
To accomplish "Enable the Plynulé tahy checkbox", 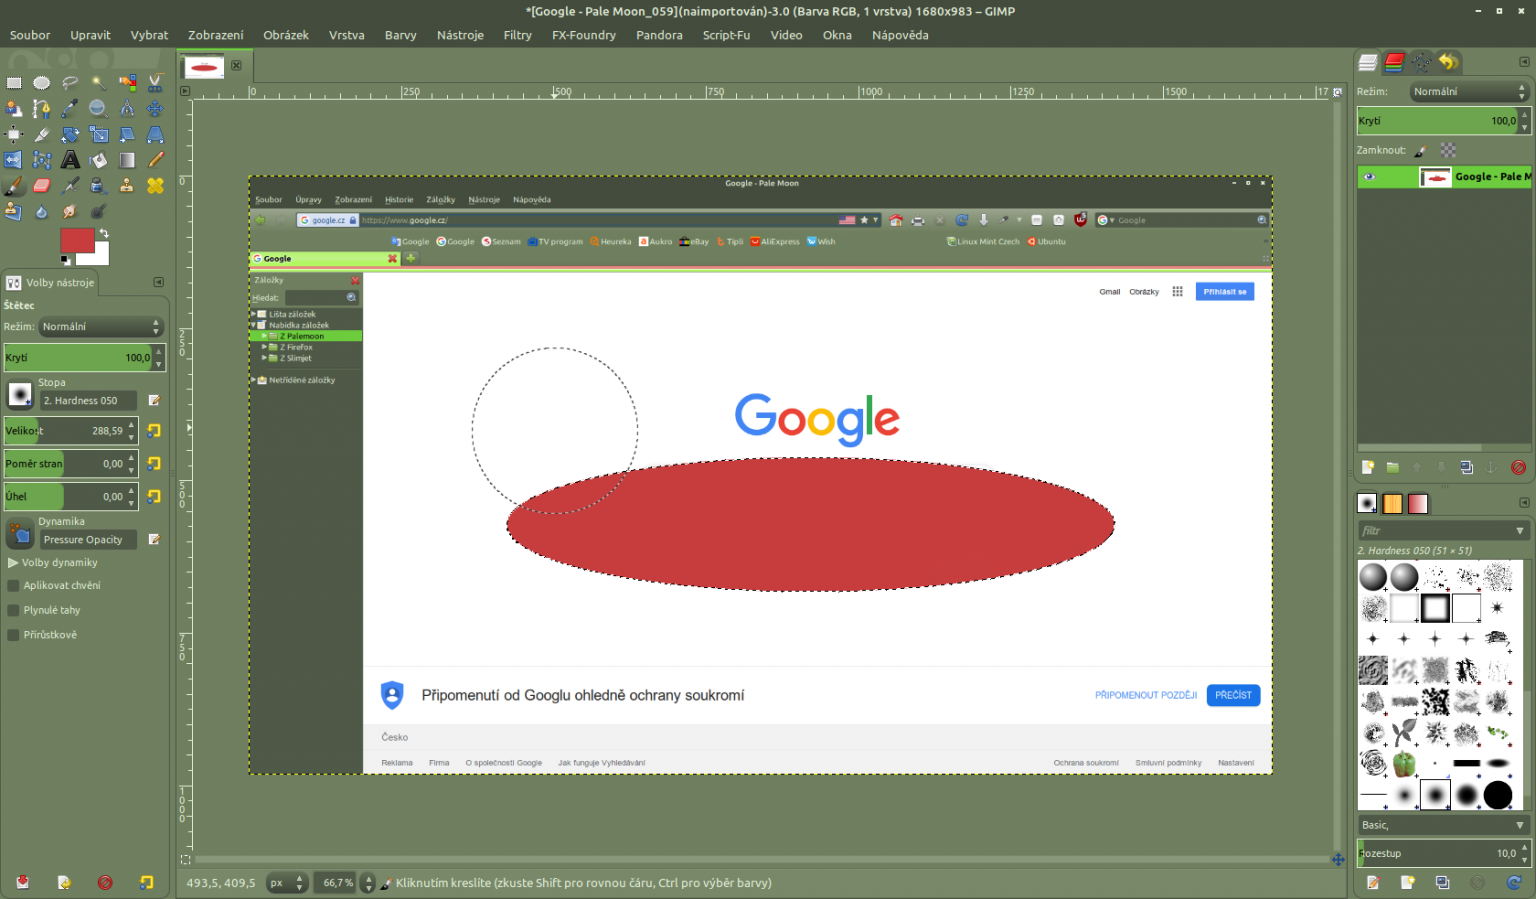I will [13, 610].
